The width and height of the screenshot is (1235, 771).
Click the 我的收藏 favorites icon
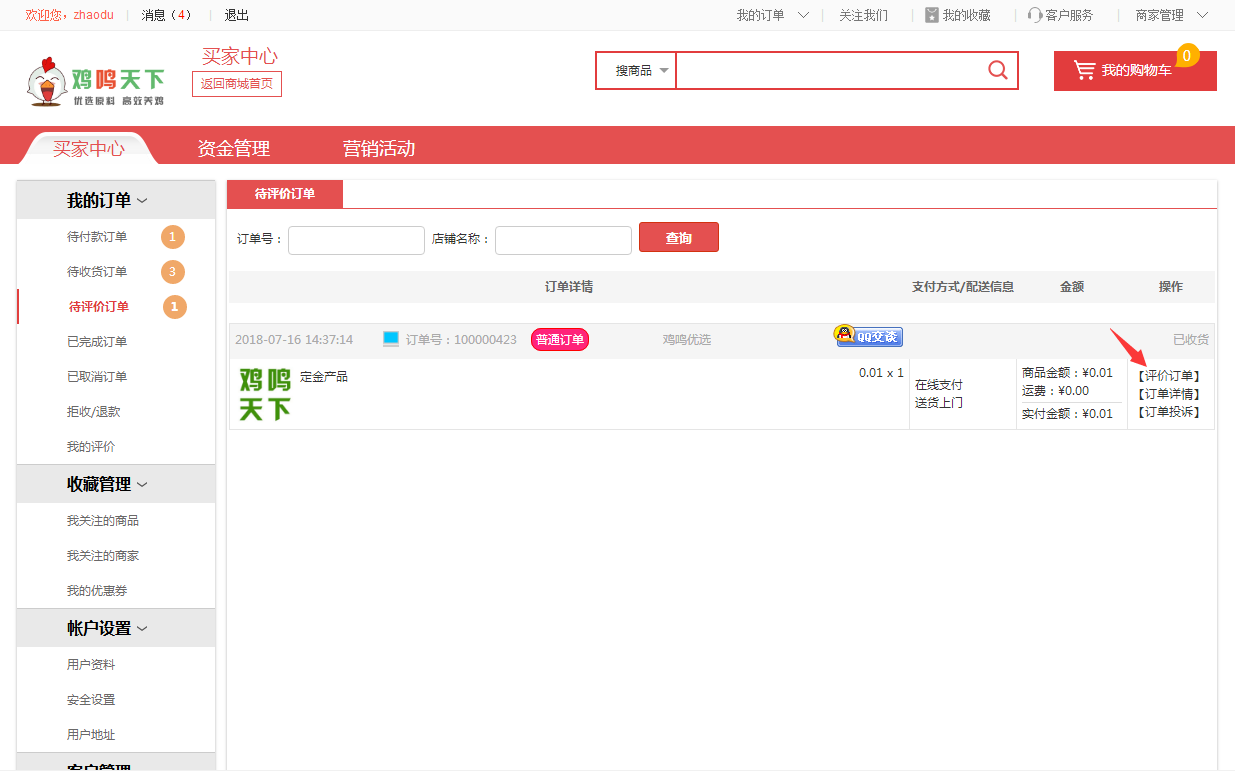(932, 15)
